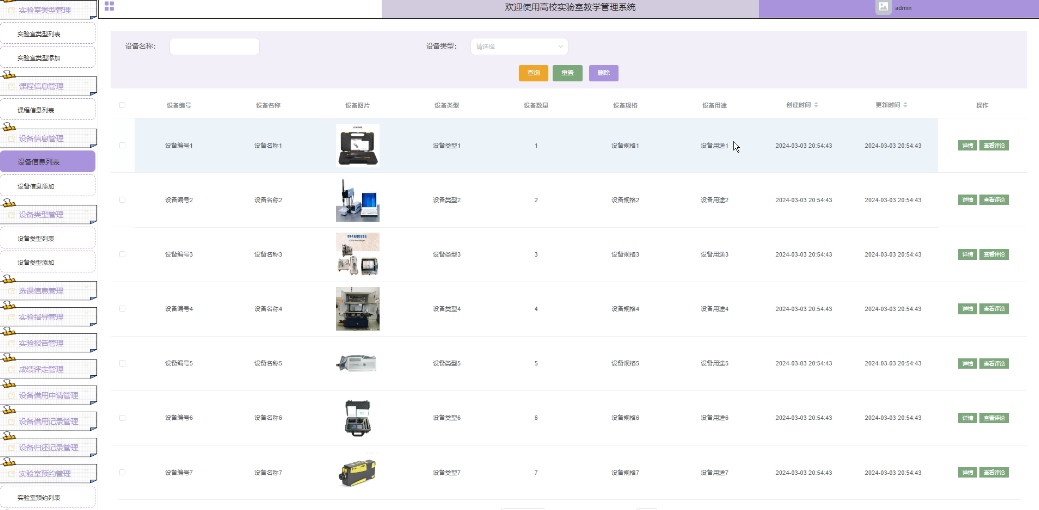
Task: Check the row checkbox for 设备编号7
Action: click(x=123, y=472)
